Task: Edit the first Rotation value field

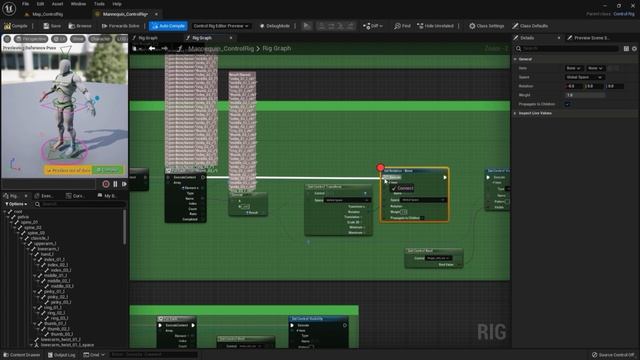Action: 574,86
